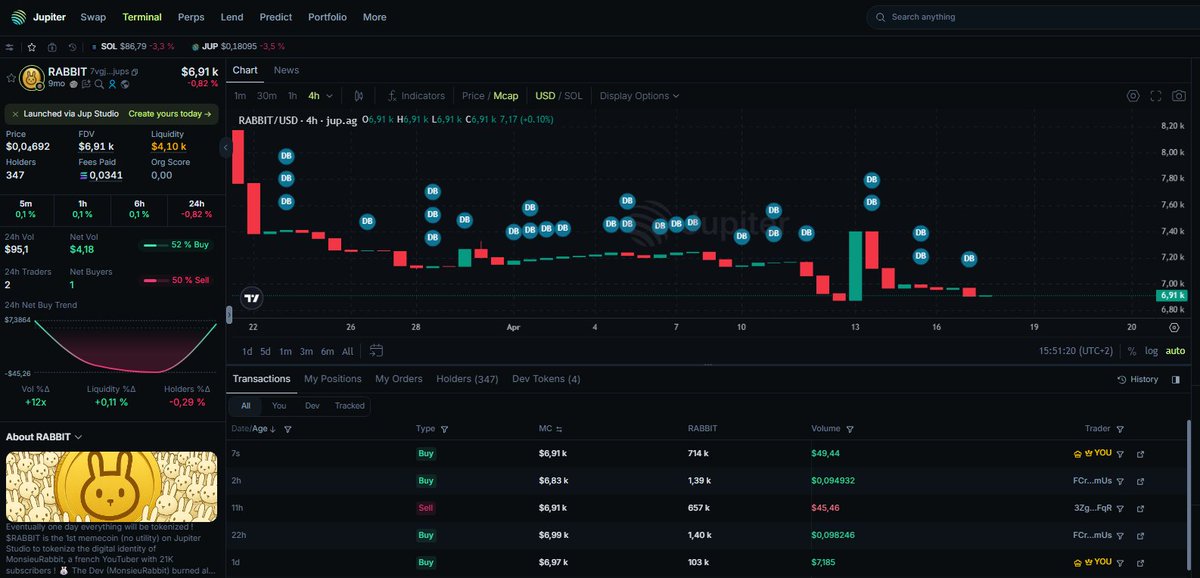Open external link for the 7s transaction

1141,453
